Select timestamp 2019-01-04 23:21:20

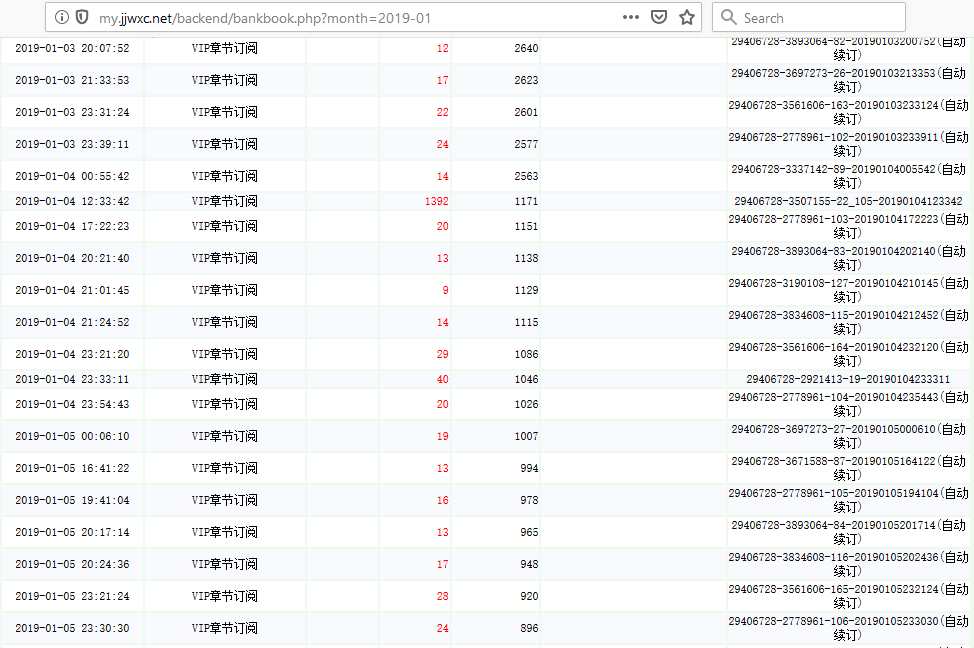(x=72, y=354)
